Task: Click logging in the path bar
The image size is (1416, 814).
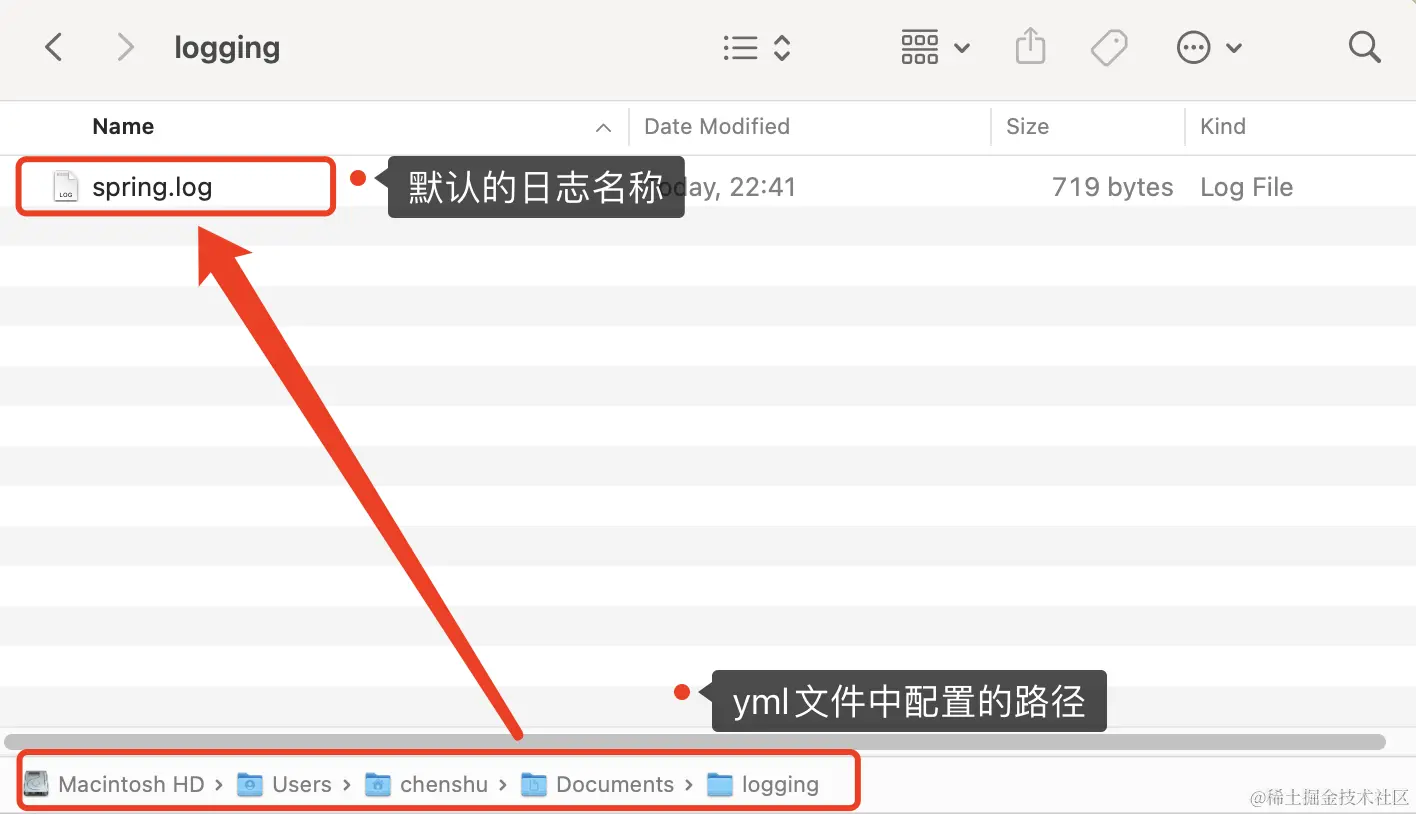Action: pos(780,785)
